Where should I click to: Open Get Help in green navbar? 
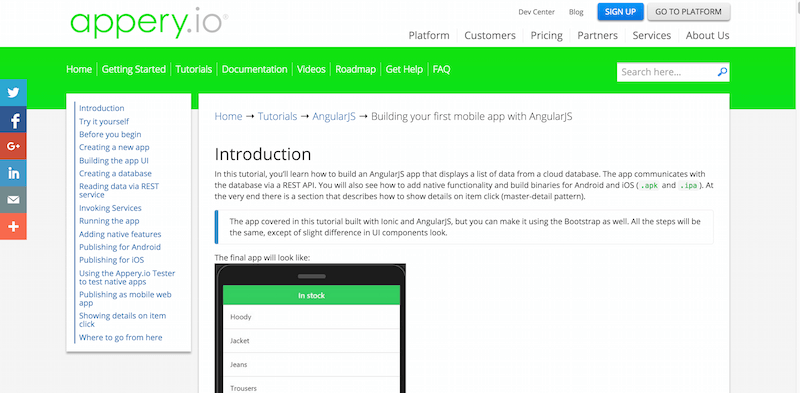pyautogui.click(x=404, y=69)
